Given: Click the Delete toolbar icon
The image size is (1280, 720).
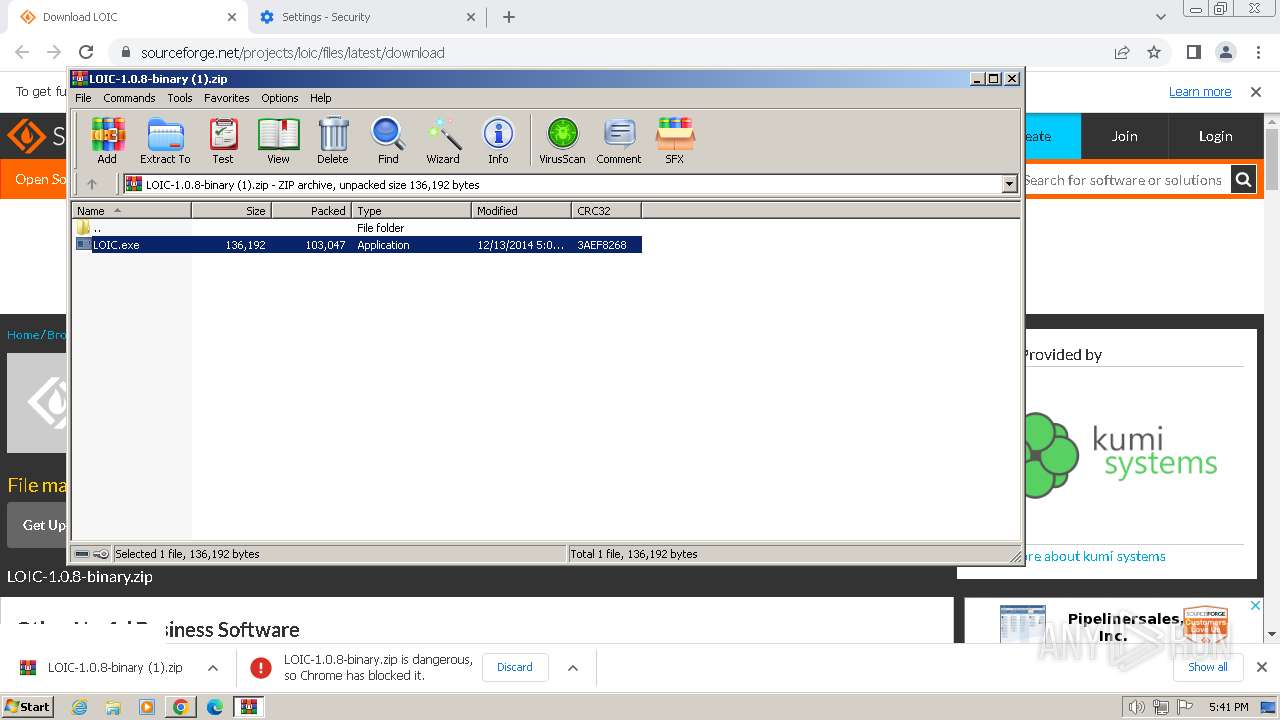Looking at the screenshot, I should pos(333,140).
